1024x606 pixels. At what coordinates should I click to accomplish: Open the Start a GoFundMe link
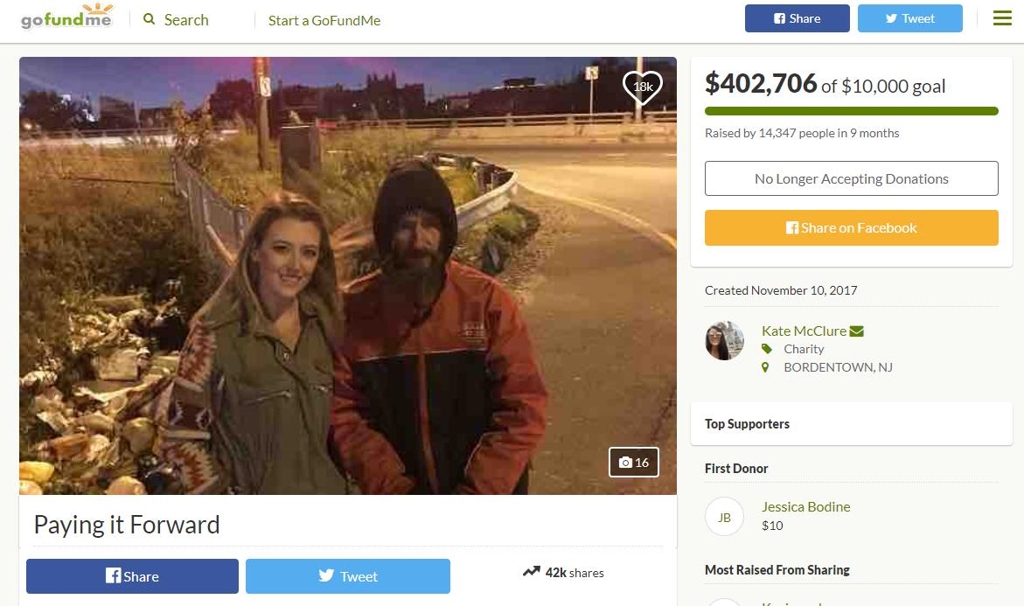pos(324,20)
